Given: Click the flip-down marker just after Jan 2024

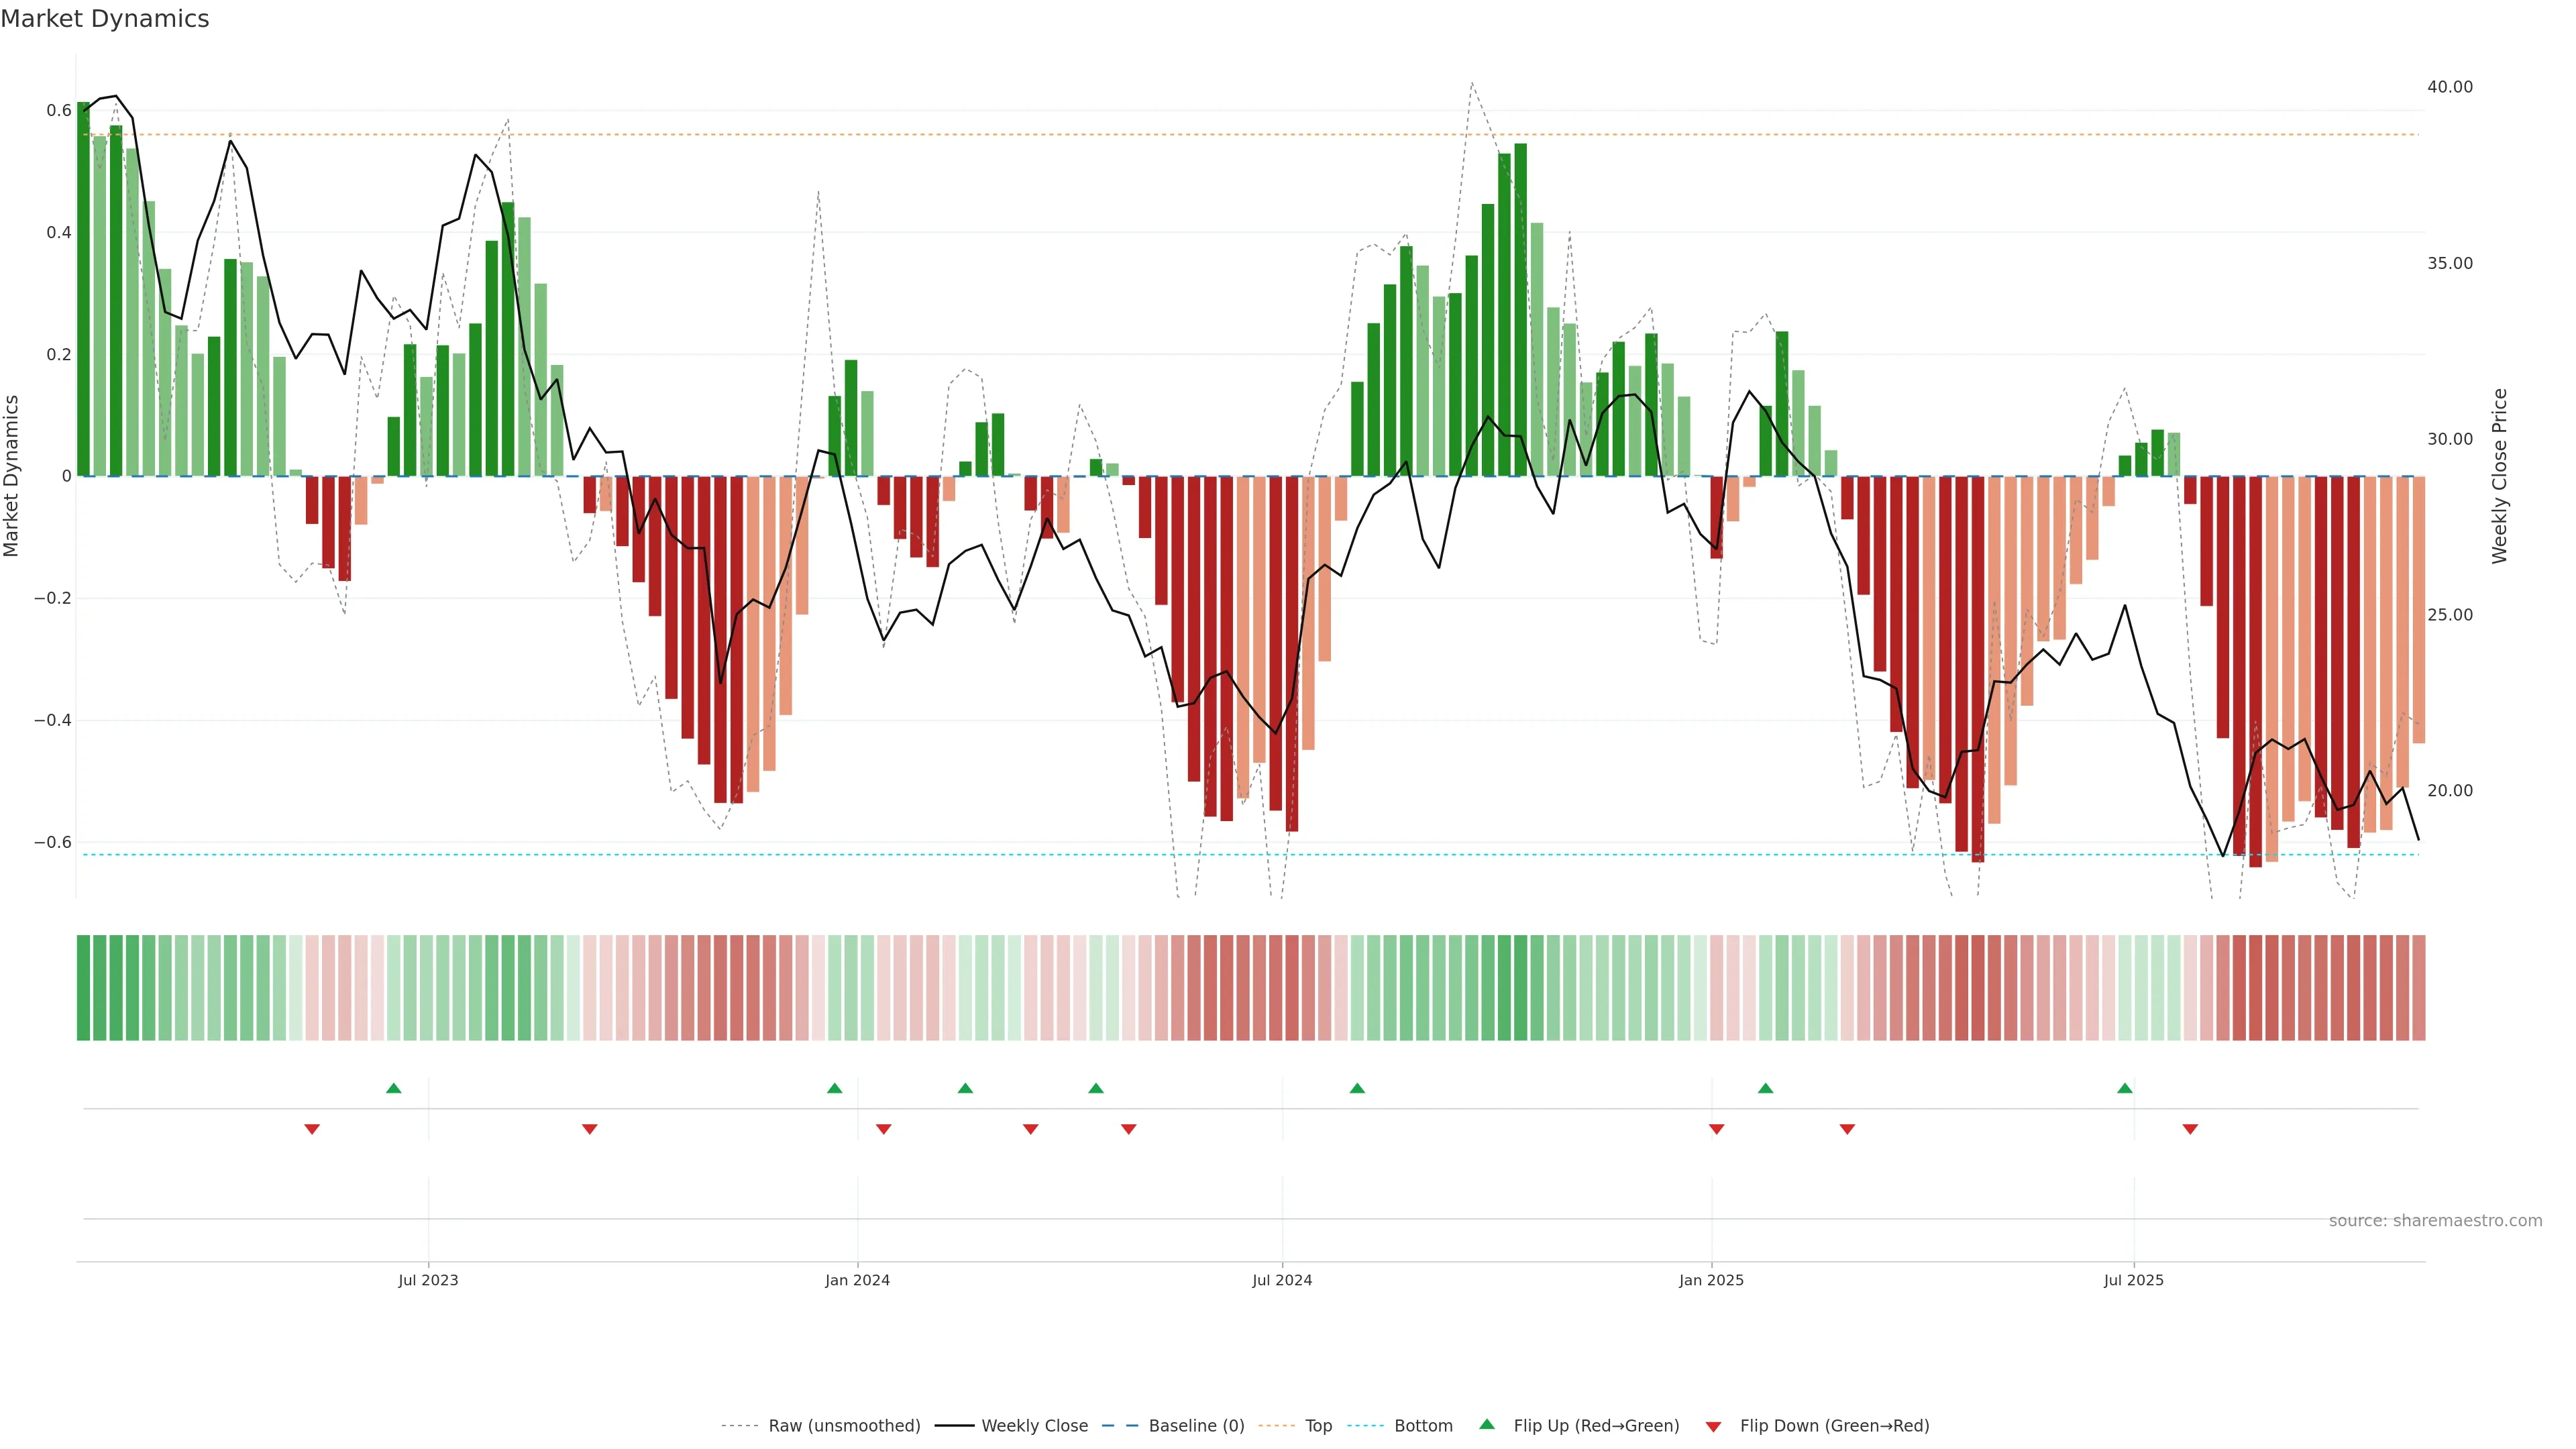Looking at the screenshot, I should (883, 1129).
